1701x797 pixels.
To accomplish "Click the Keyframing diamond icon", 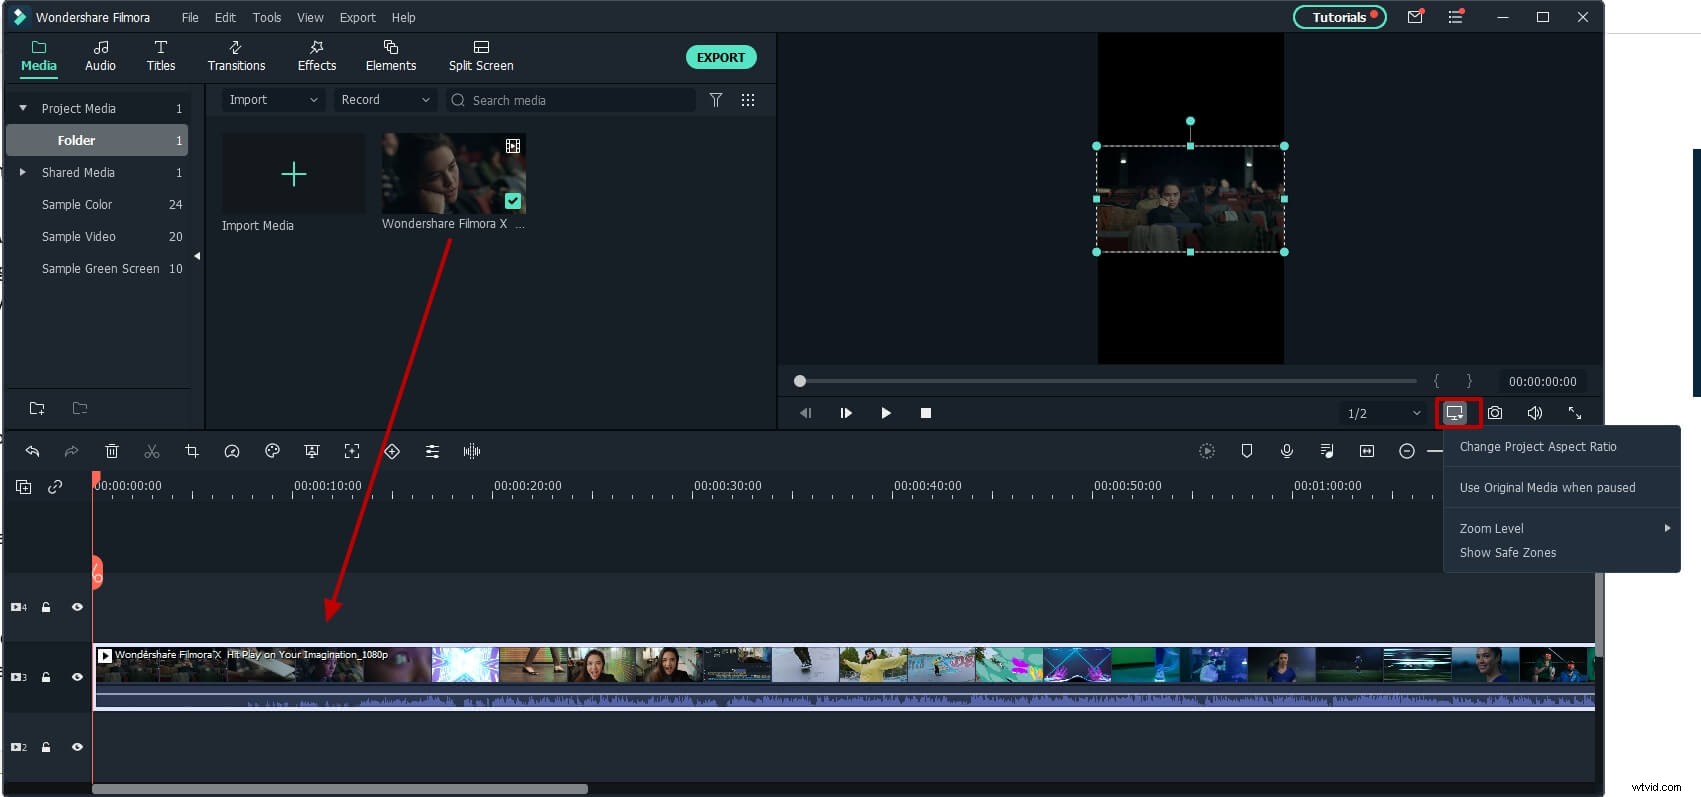I will [392, 451].
